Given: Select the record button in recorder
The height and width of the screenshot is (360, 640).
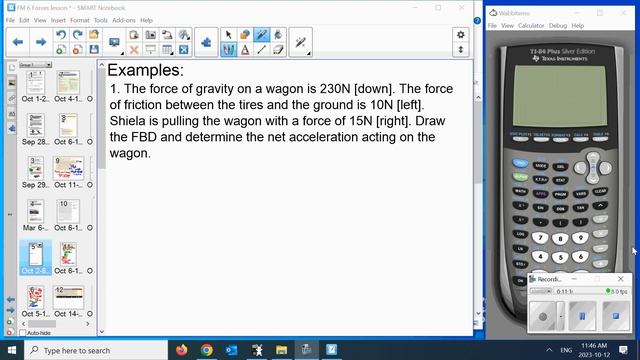Looking at the screenshot, I should [543, 316].
